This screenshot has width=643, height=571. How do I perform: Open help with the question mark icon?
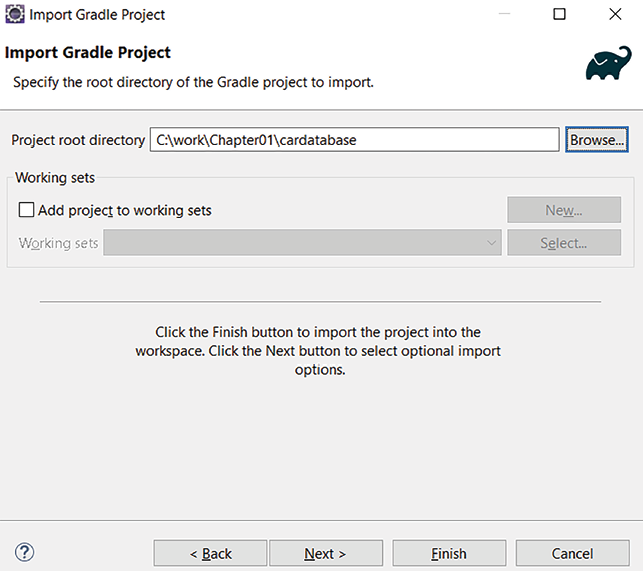25,552
